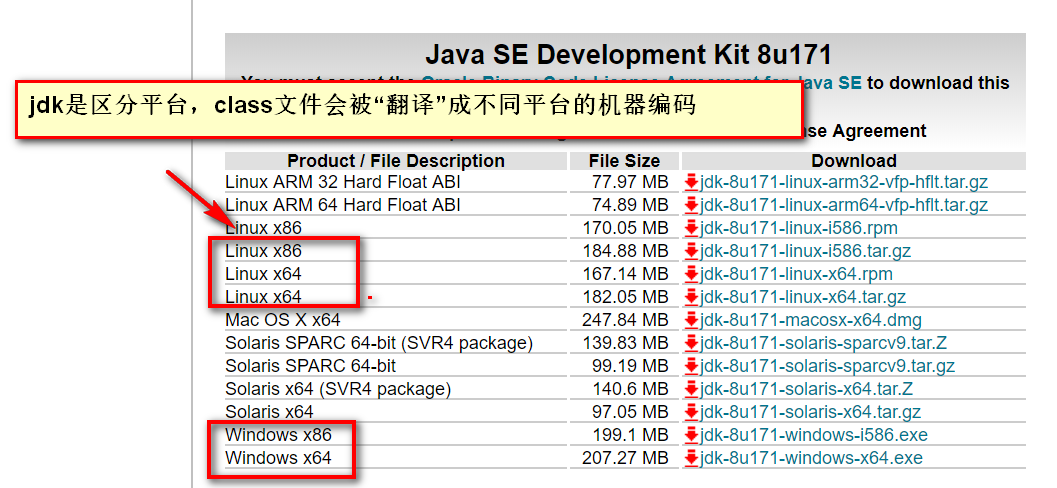Image resolution: width=1057 pixels, height=488 pixels.
Task: Download jdk-8u171-linux-x64.rpm package
Action: [796, 274]
